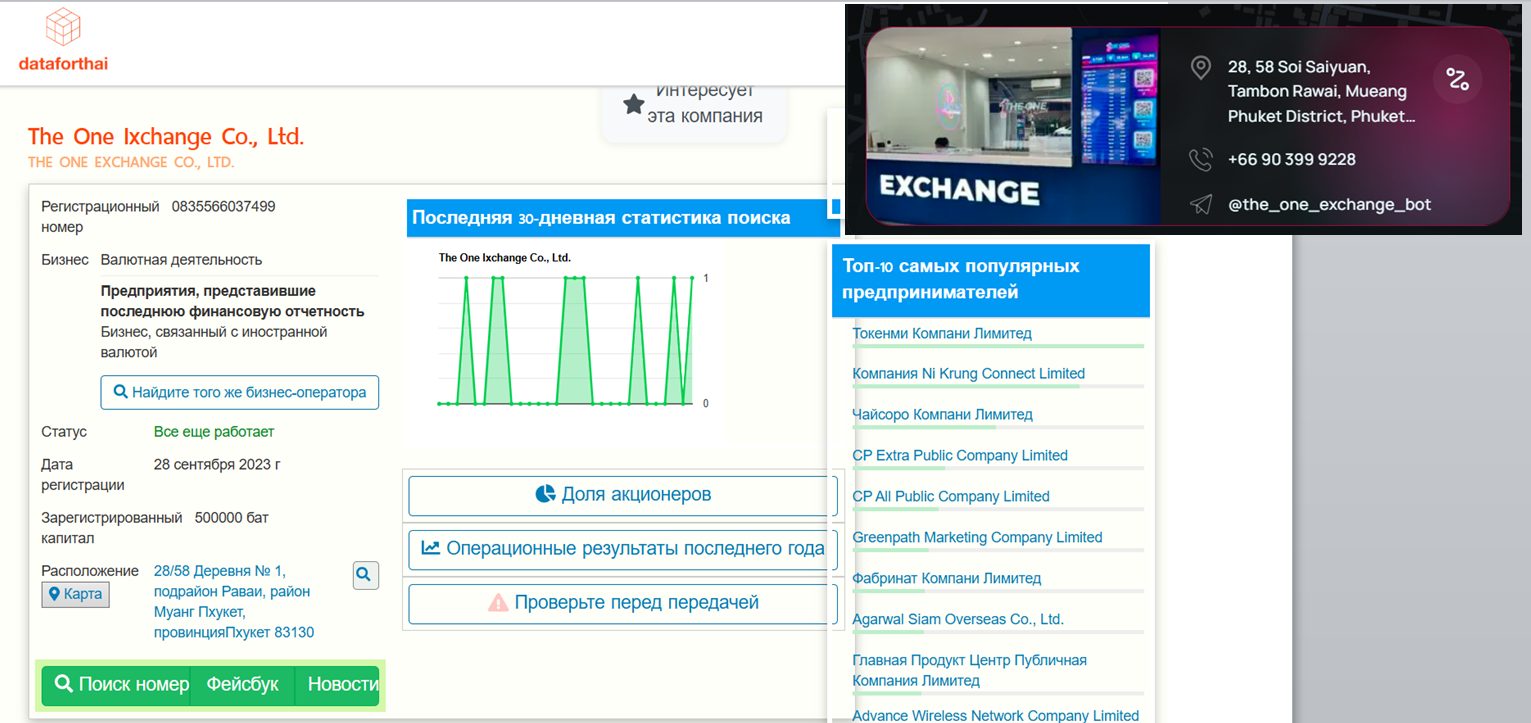
Task: Select 'Чайсоро Компани Лимитед' link
Action: coord(943,414)
